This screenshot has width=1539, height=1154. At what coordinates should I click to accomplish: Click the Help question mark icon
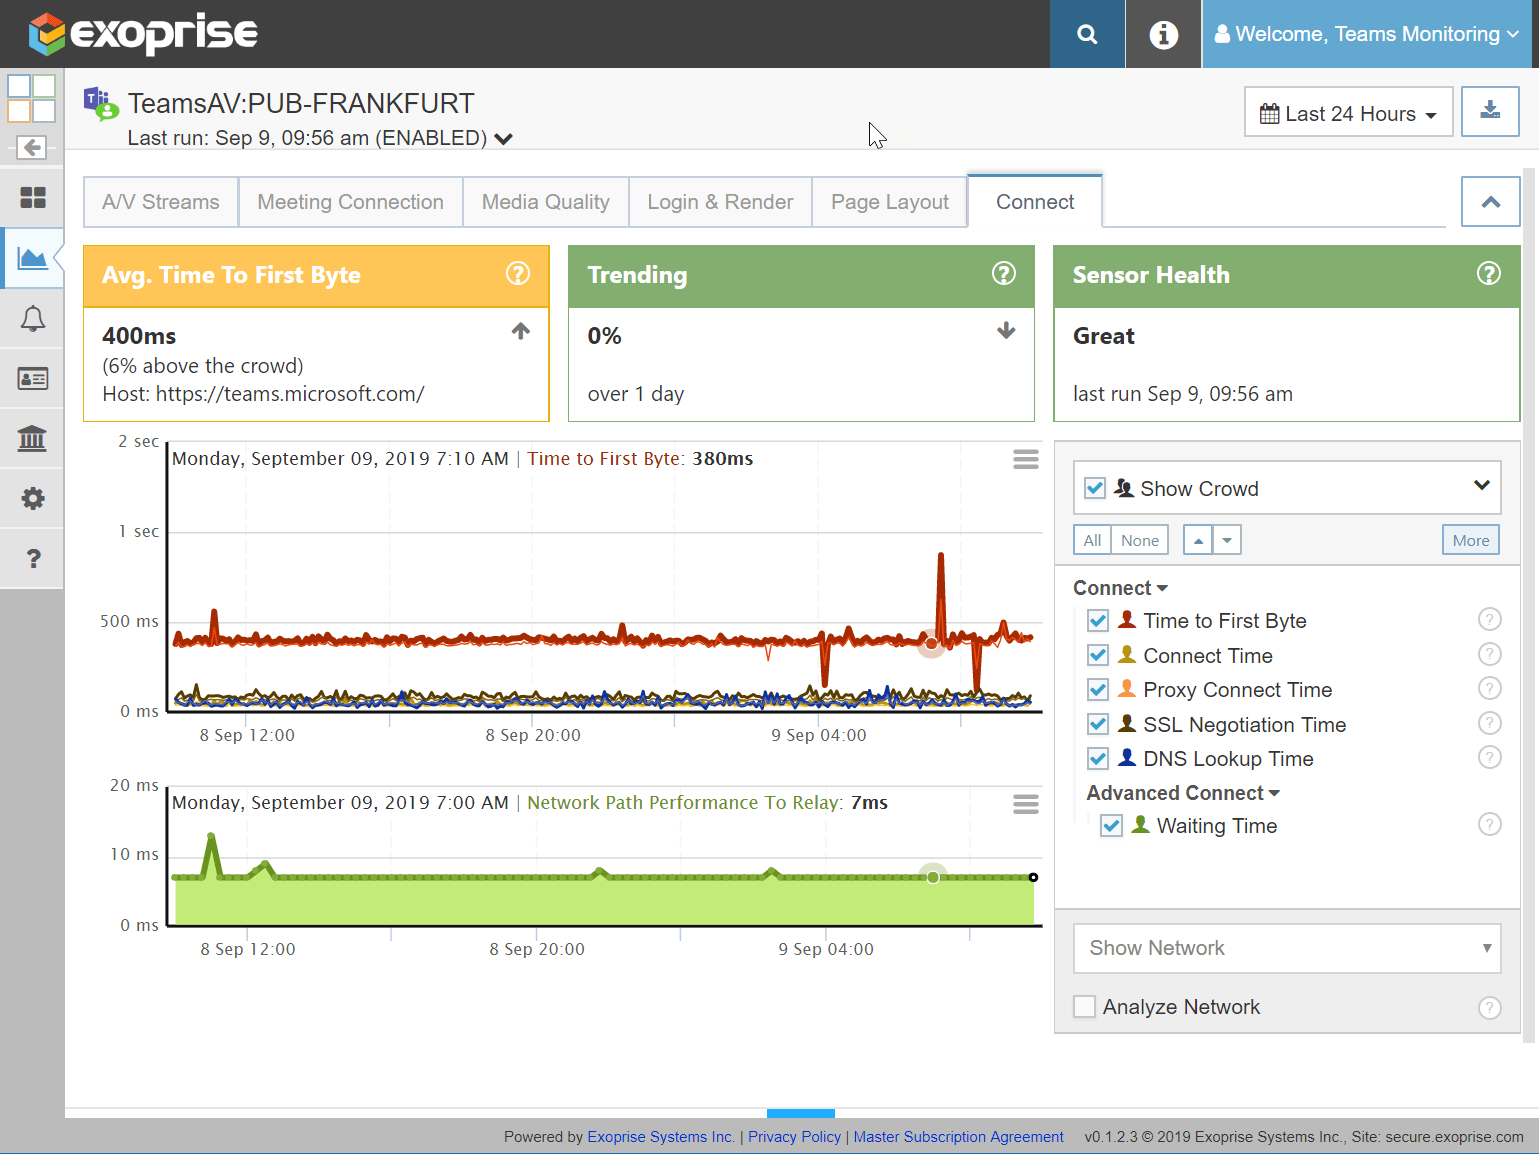[32, 558]
